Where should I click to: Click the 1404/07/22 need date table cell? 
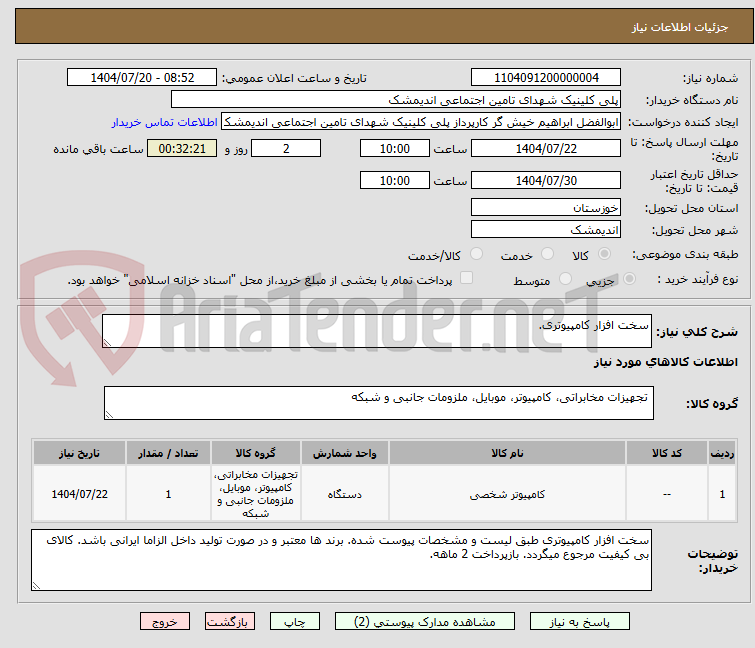click(79, 494)
